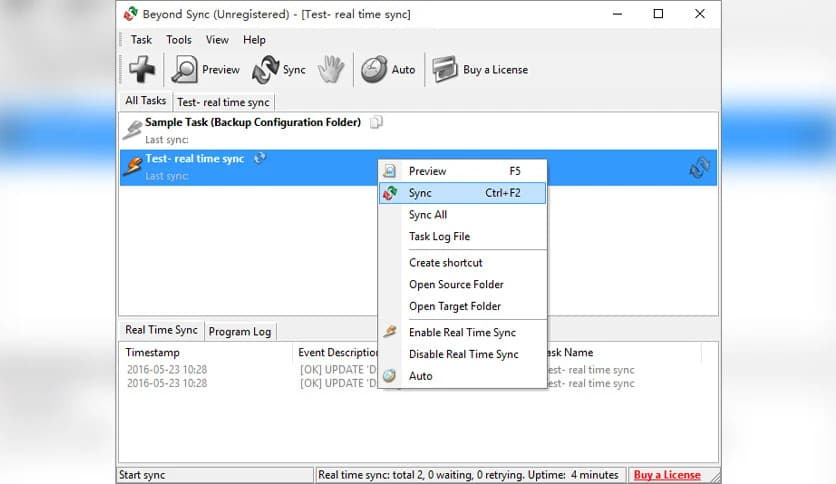Image resolution: width=836 pixels, height=484 pixels.
Task: Click the add new task plus icon
Action: 142,69
